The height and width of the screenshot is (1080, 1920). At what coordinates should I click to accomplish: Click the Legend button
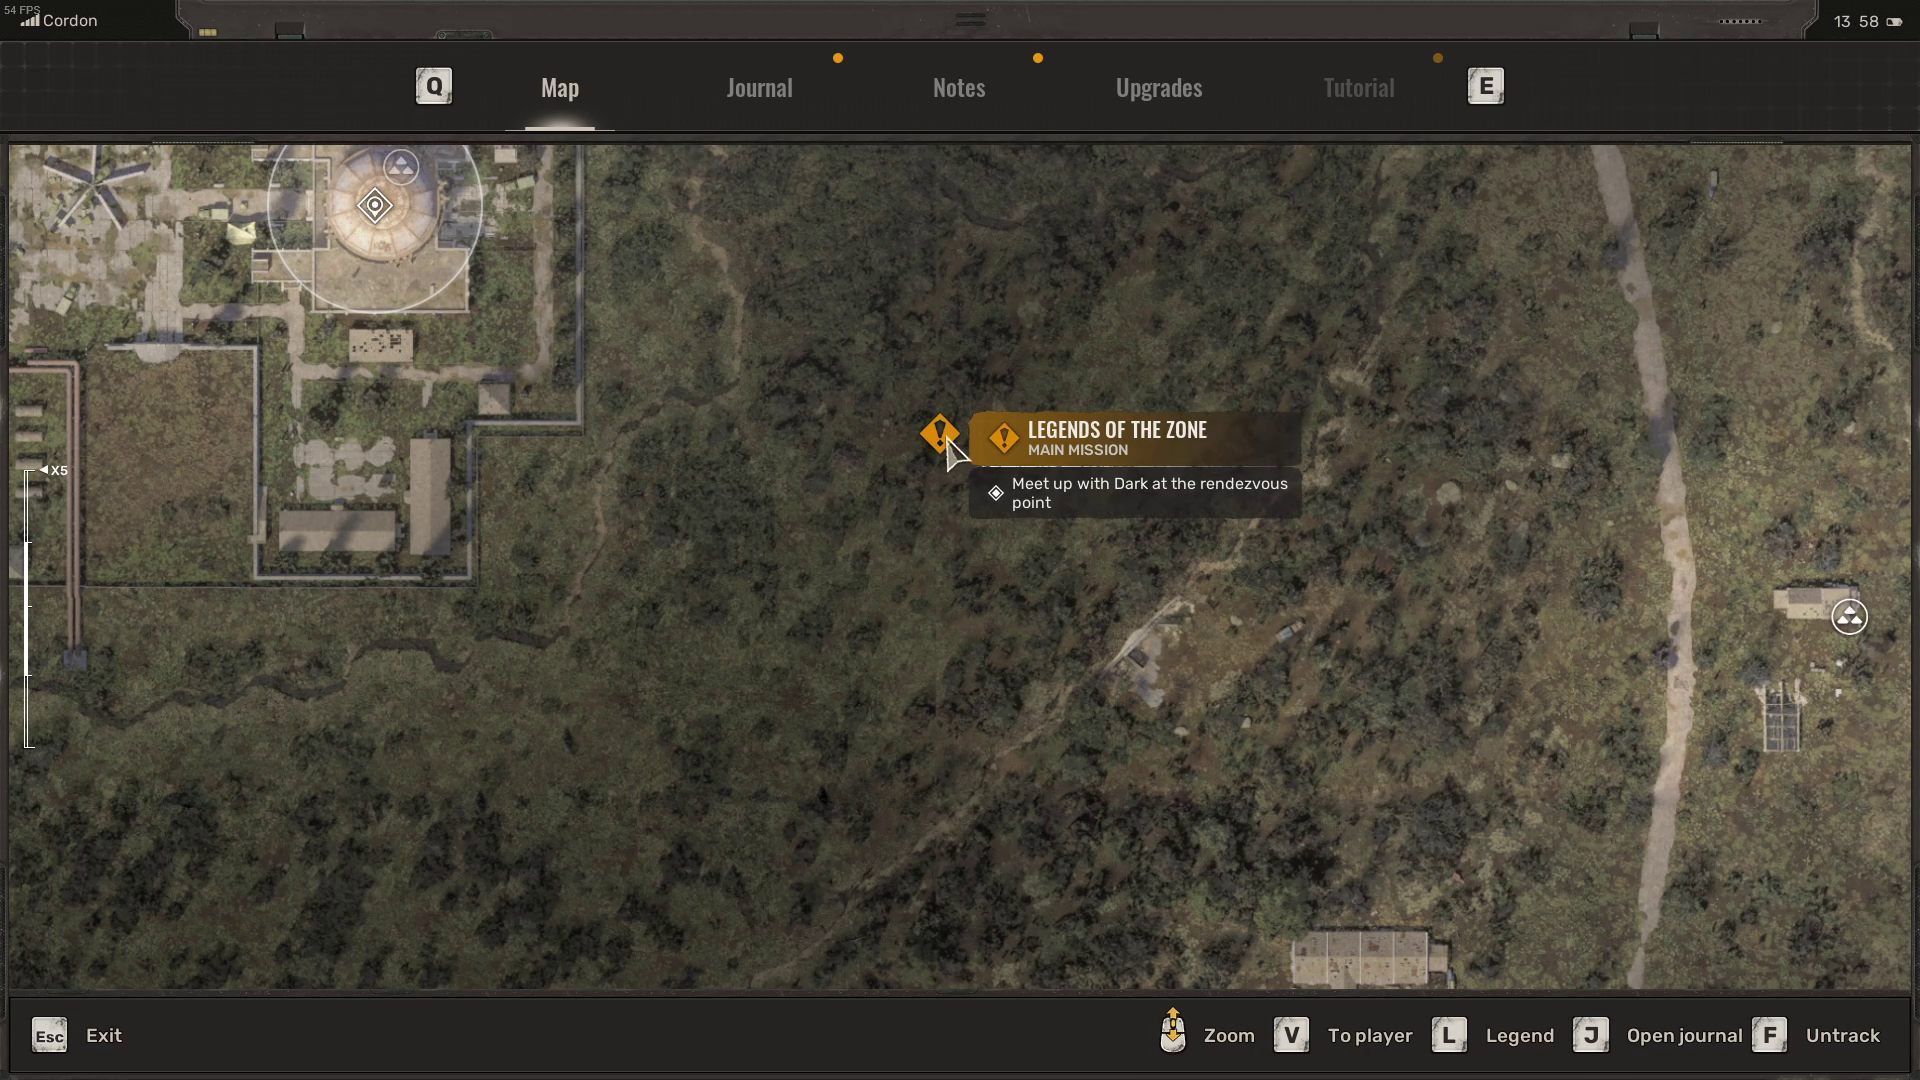(1518, 1036)
